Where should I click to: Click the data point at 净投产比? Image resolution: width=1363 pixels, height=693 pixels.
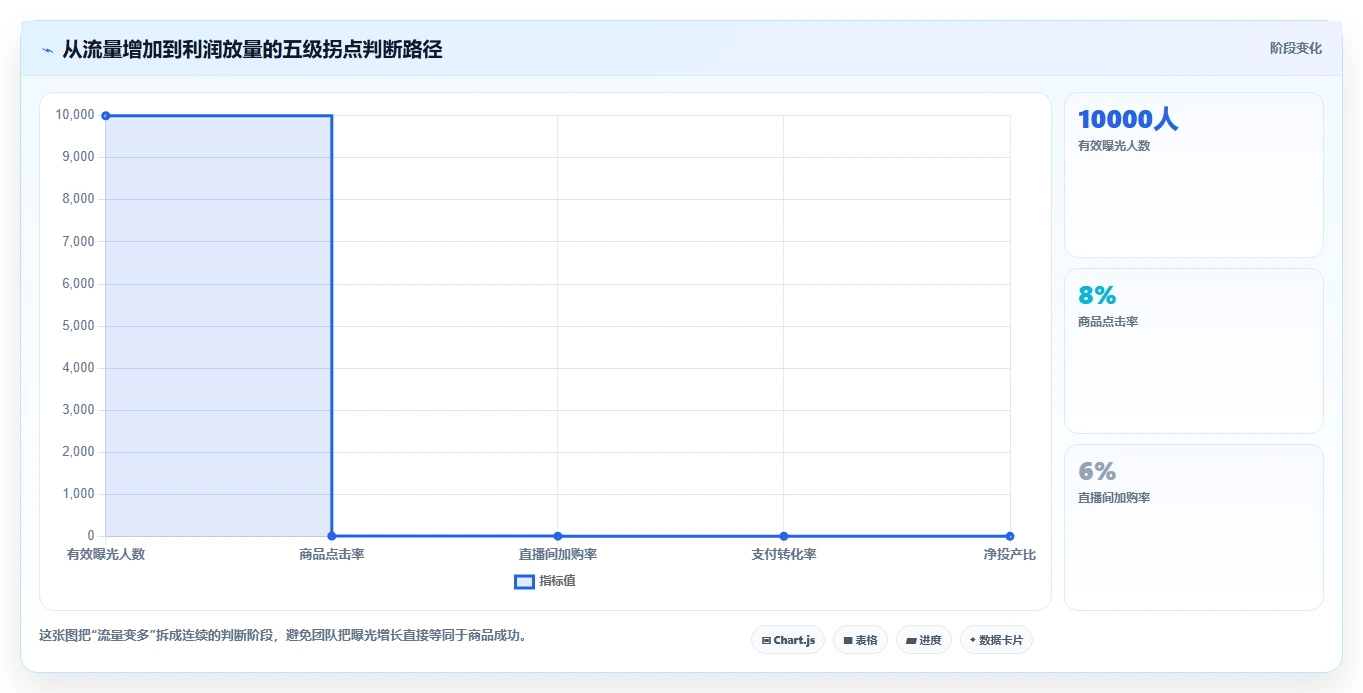1009,536
